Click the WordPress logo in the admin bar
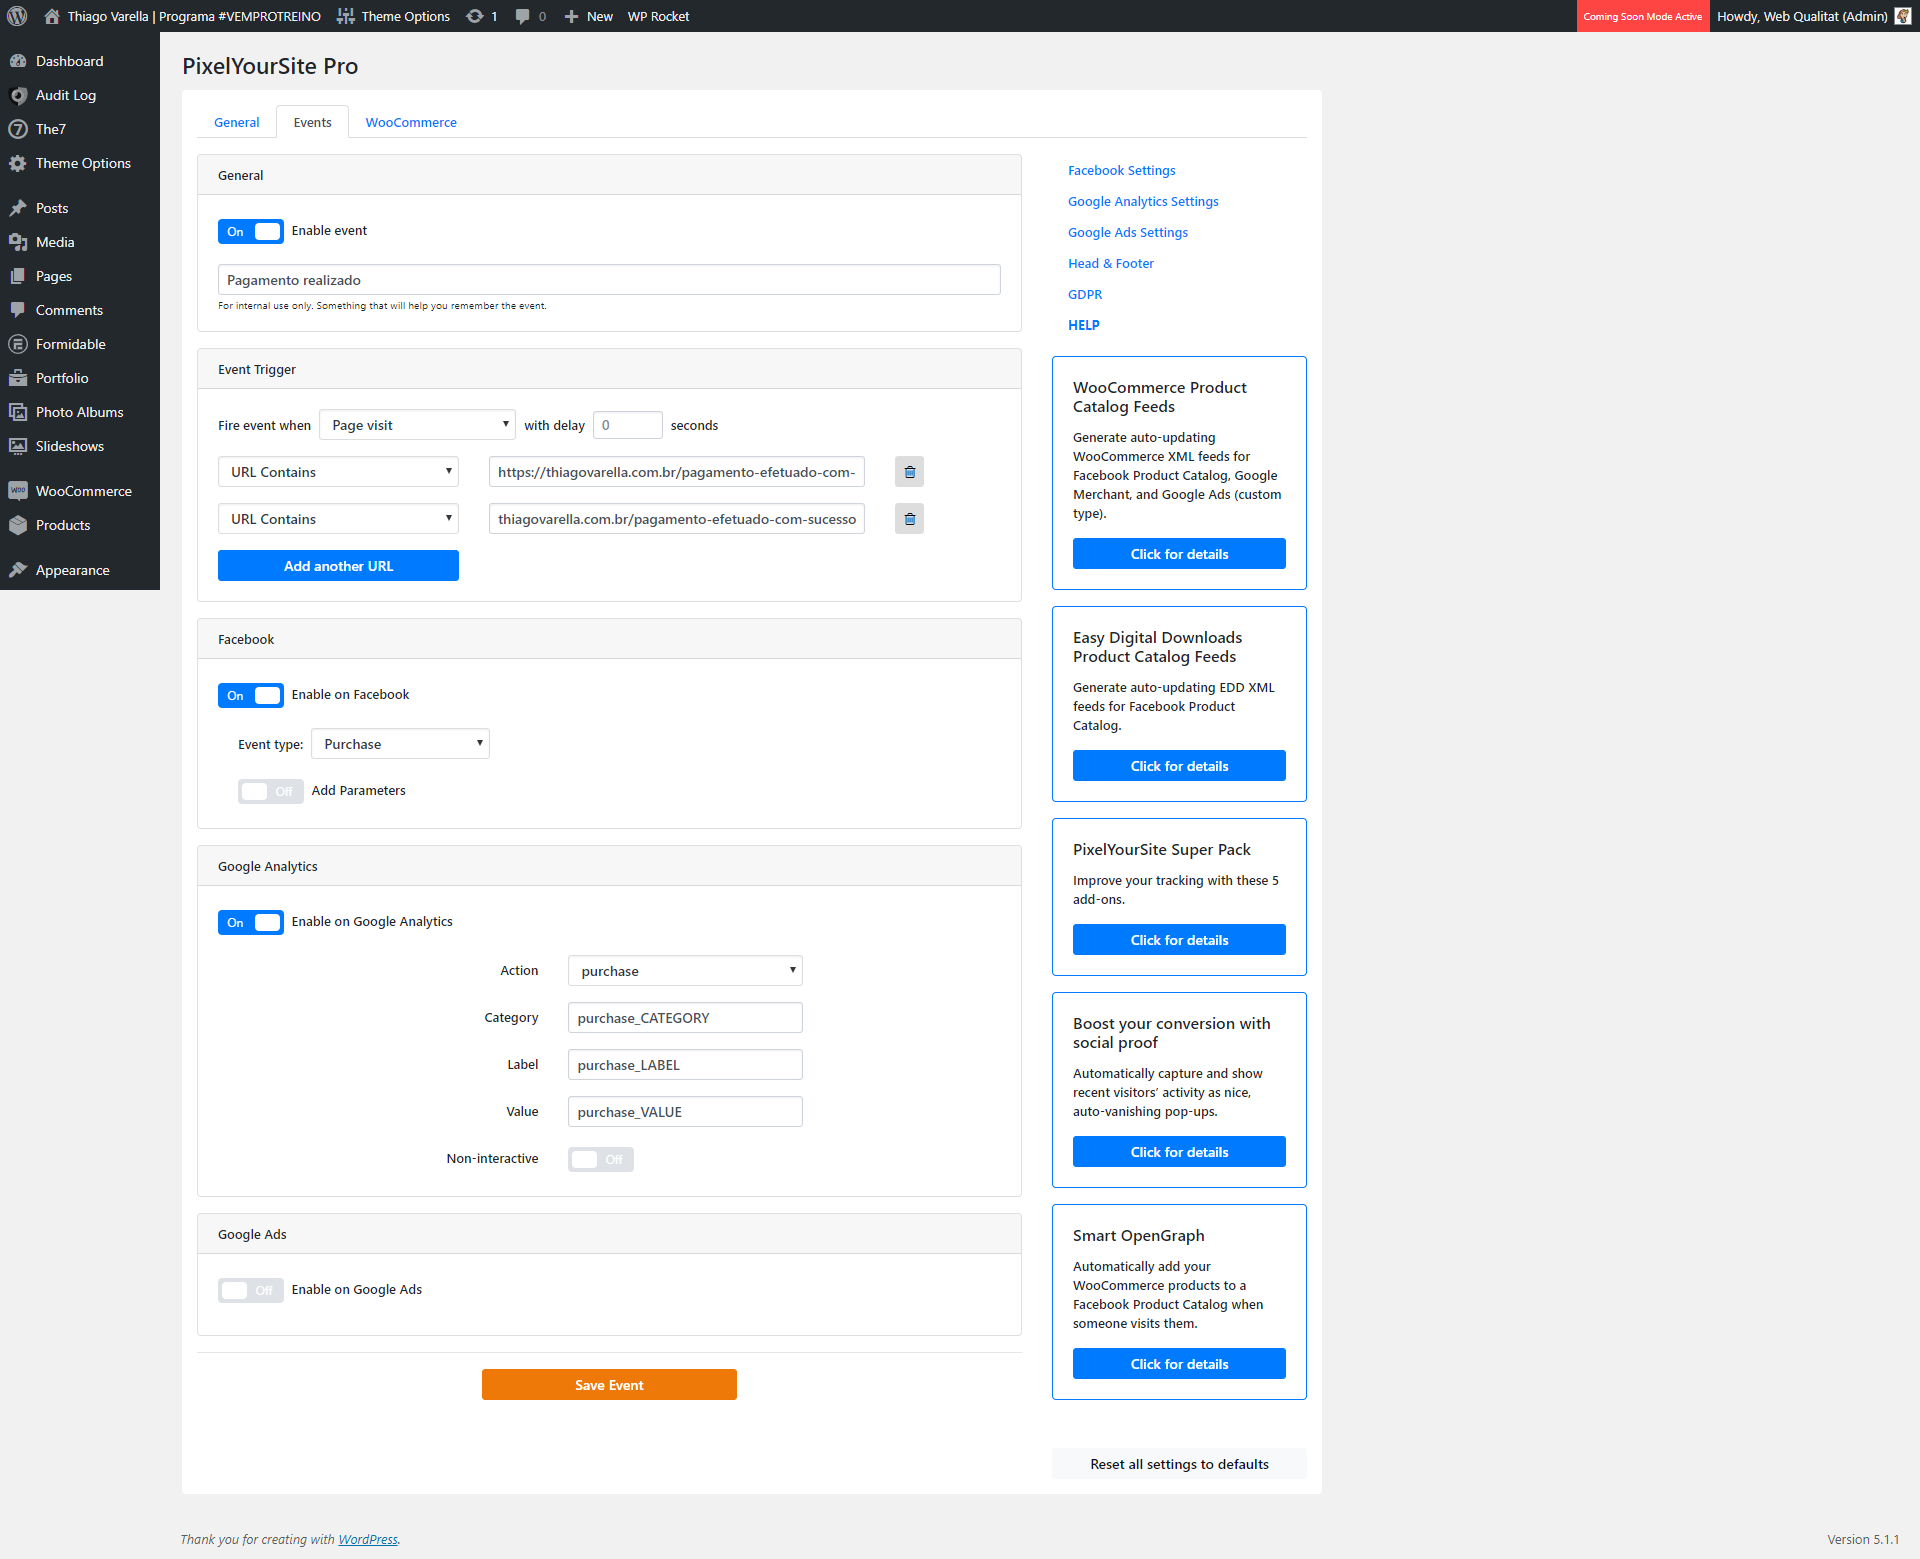This screenshot has height=1559, width=1920. tap(17, 16)
